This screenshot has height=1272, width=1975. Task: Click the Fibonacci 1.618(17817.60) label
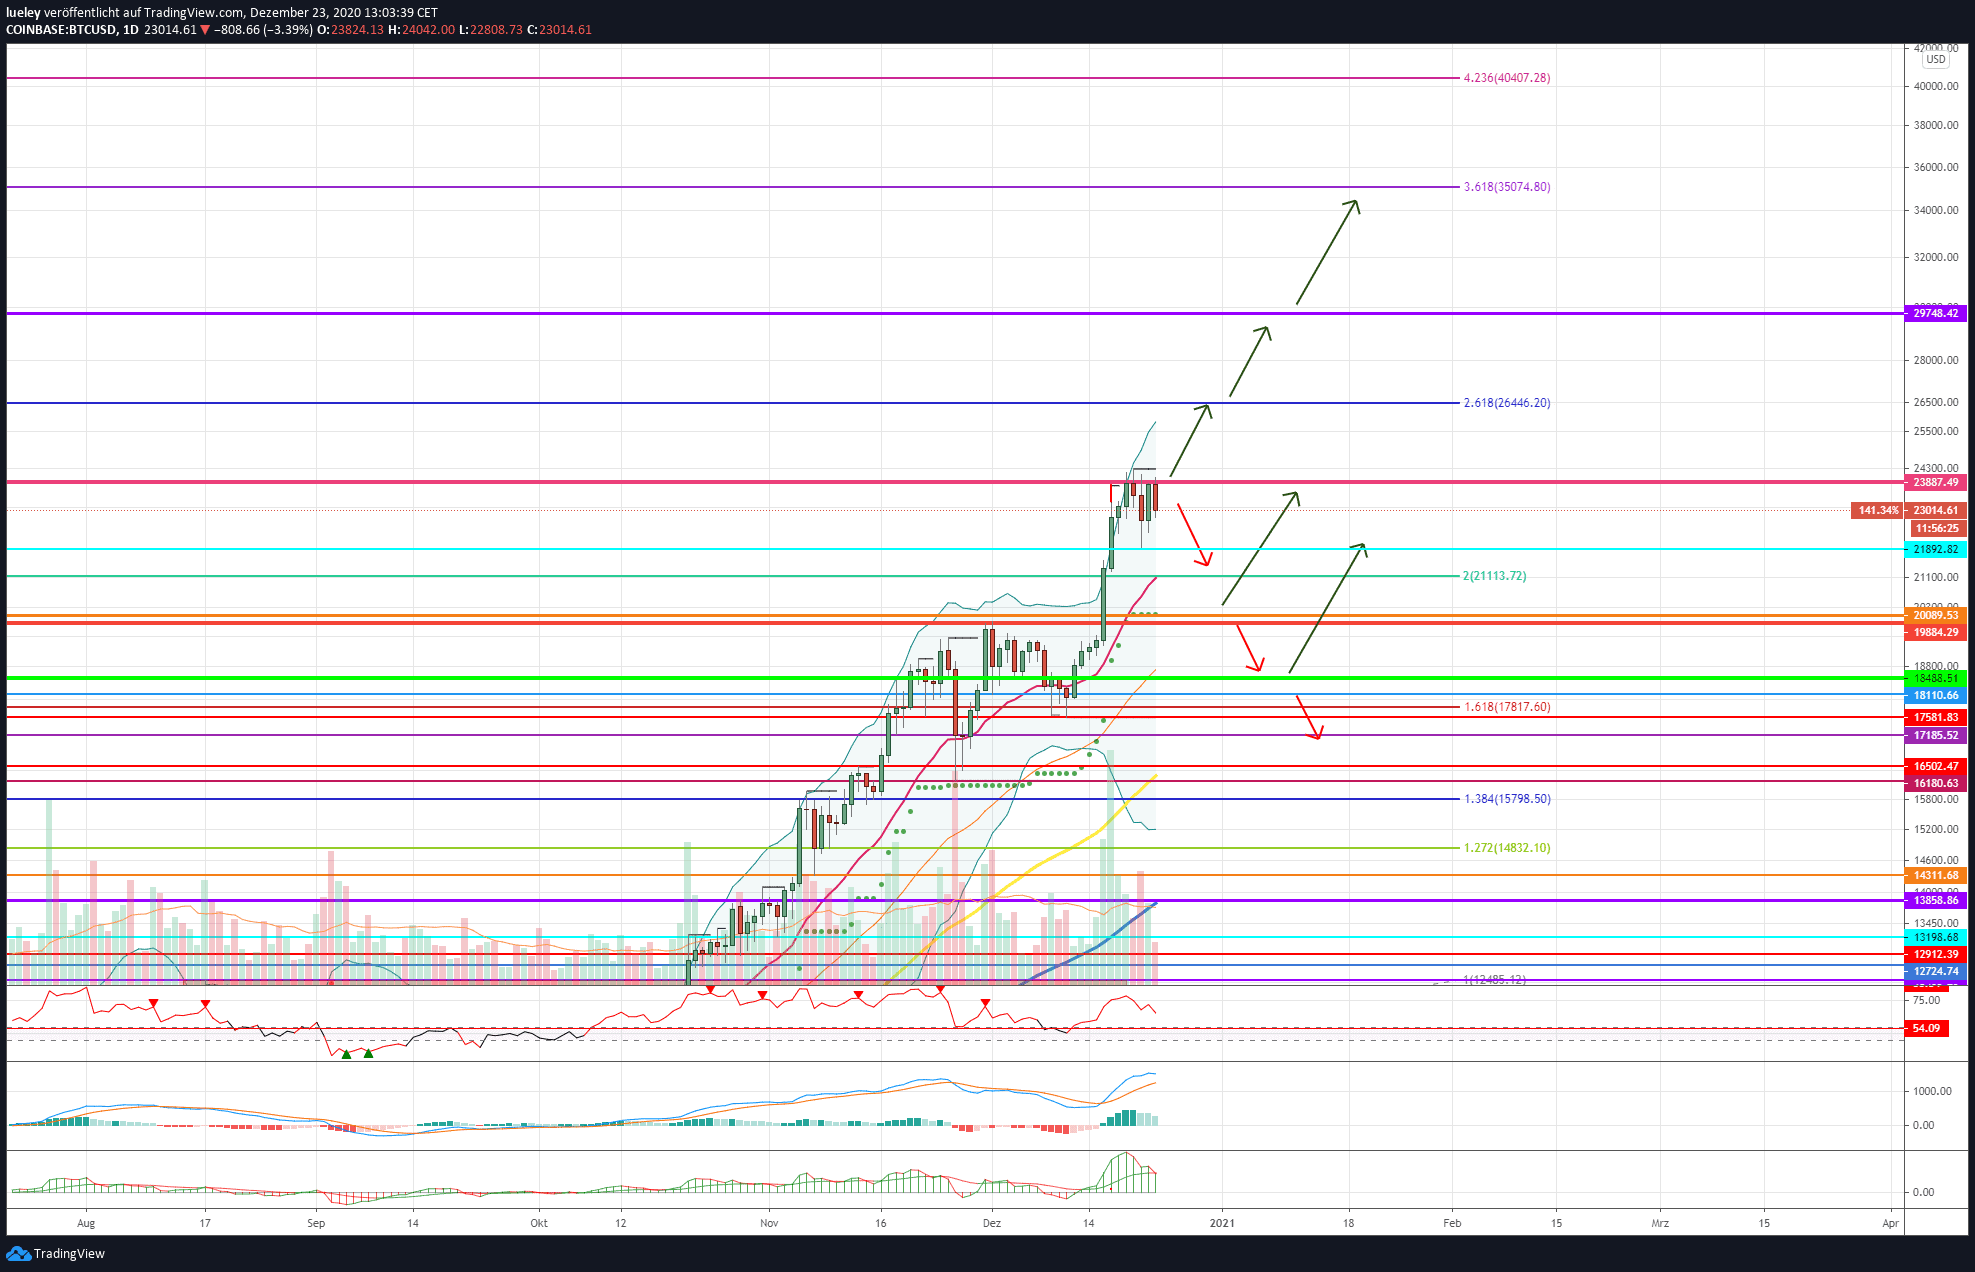pyautogui.click(x=1506, y=707)
